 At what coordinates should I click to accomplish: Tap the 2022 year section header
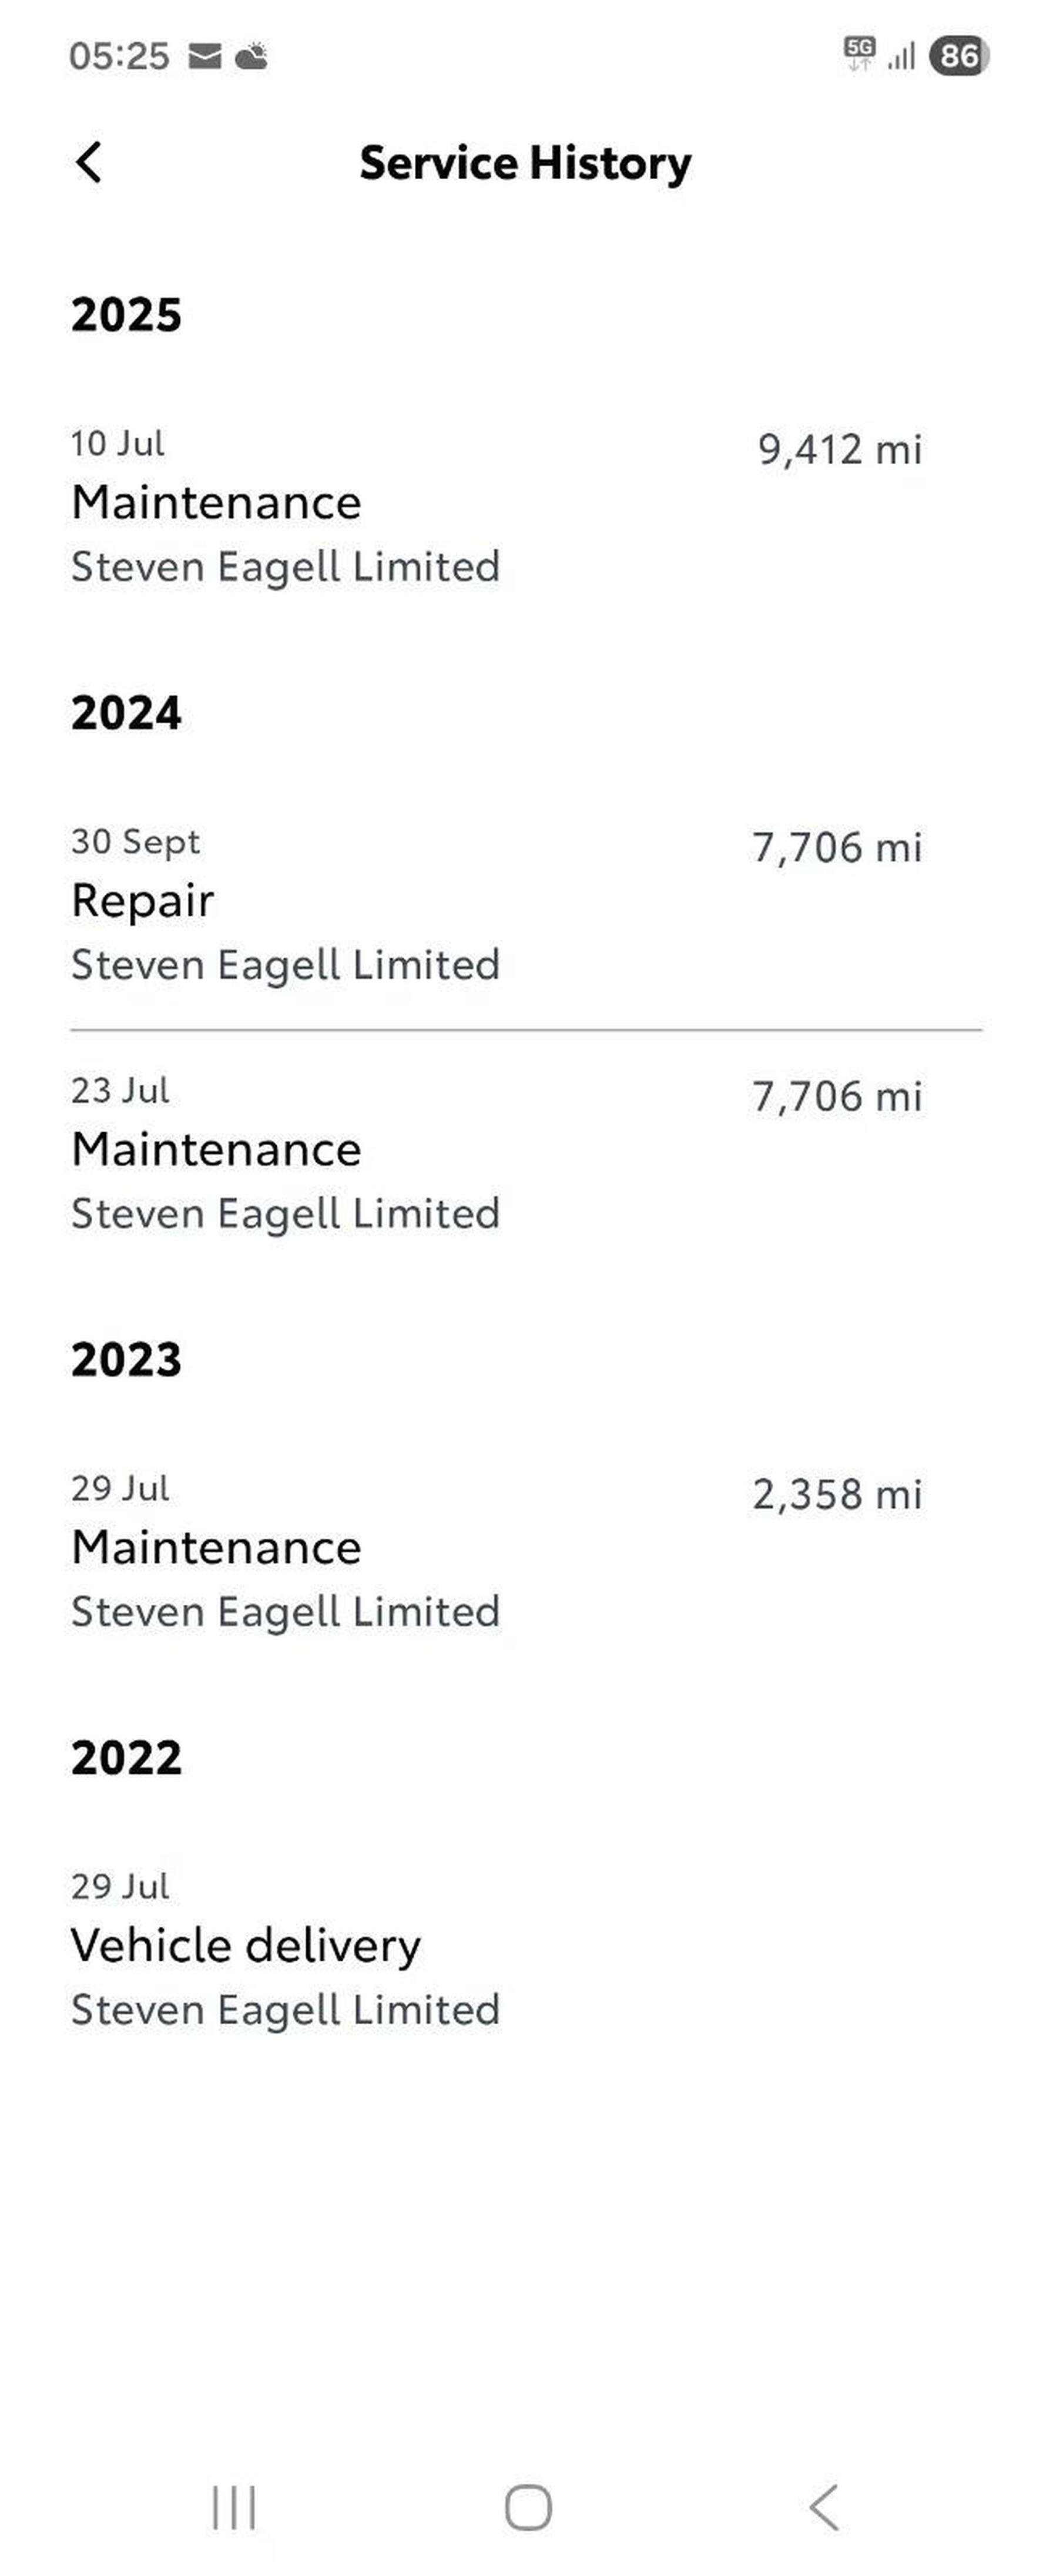pyautogui.click(x=126, y=1757)
